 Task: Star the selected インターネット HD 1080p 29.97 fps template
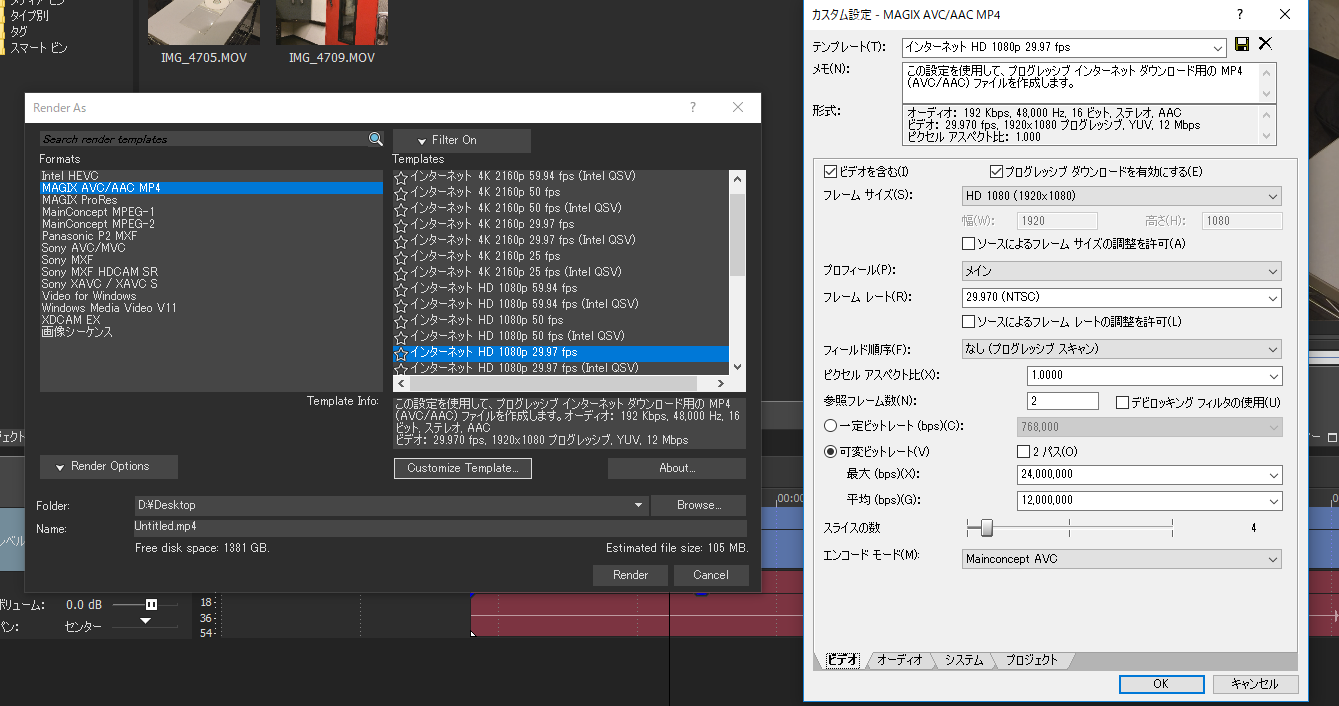[400, 351]
